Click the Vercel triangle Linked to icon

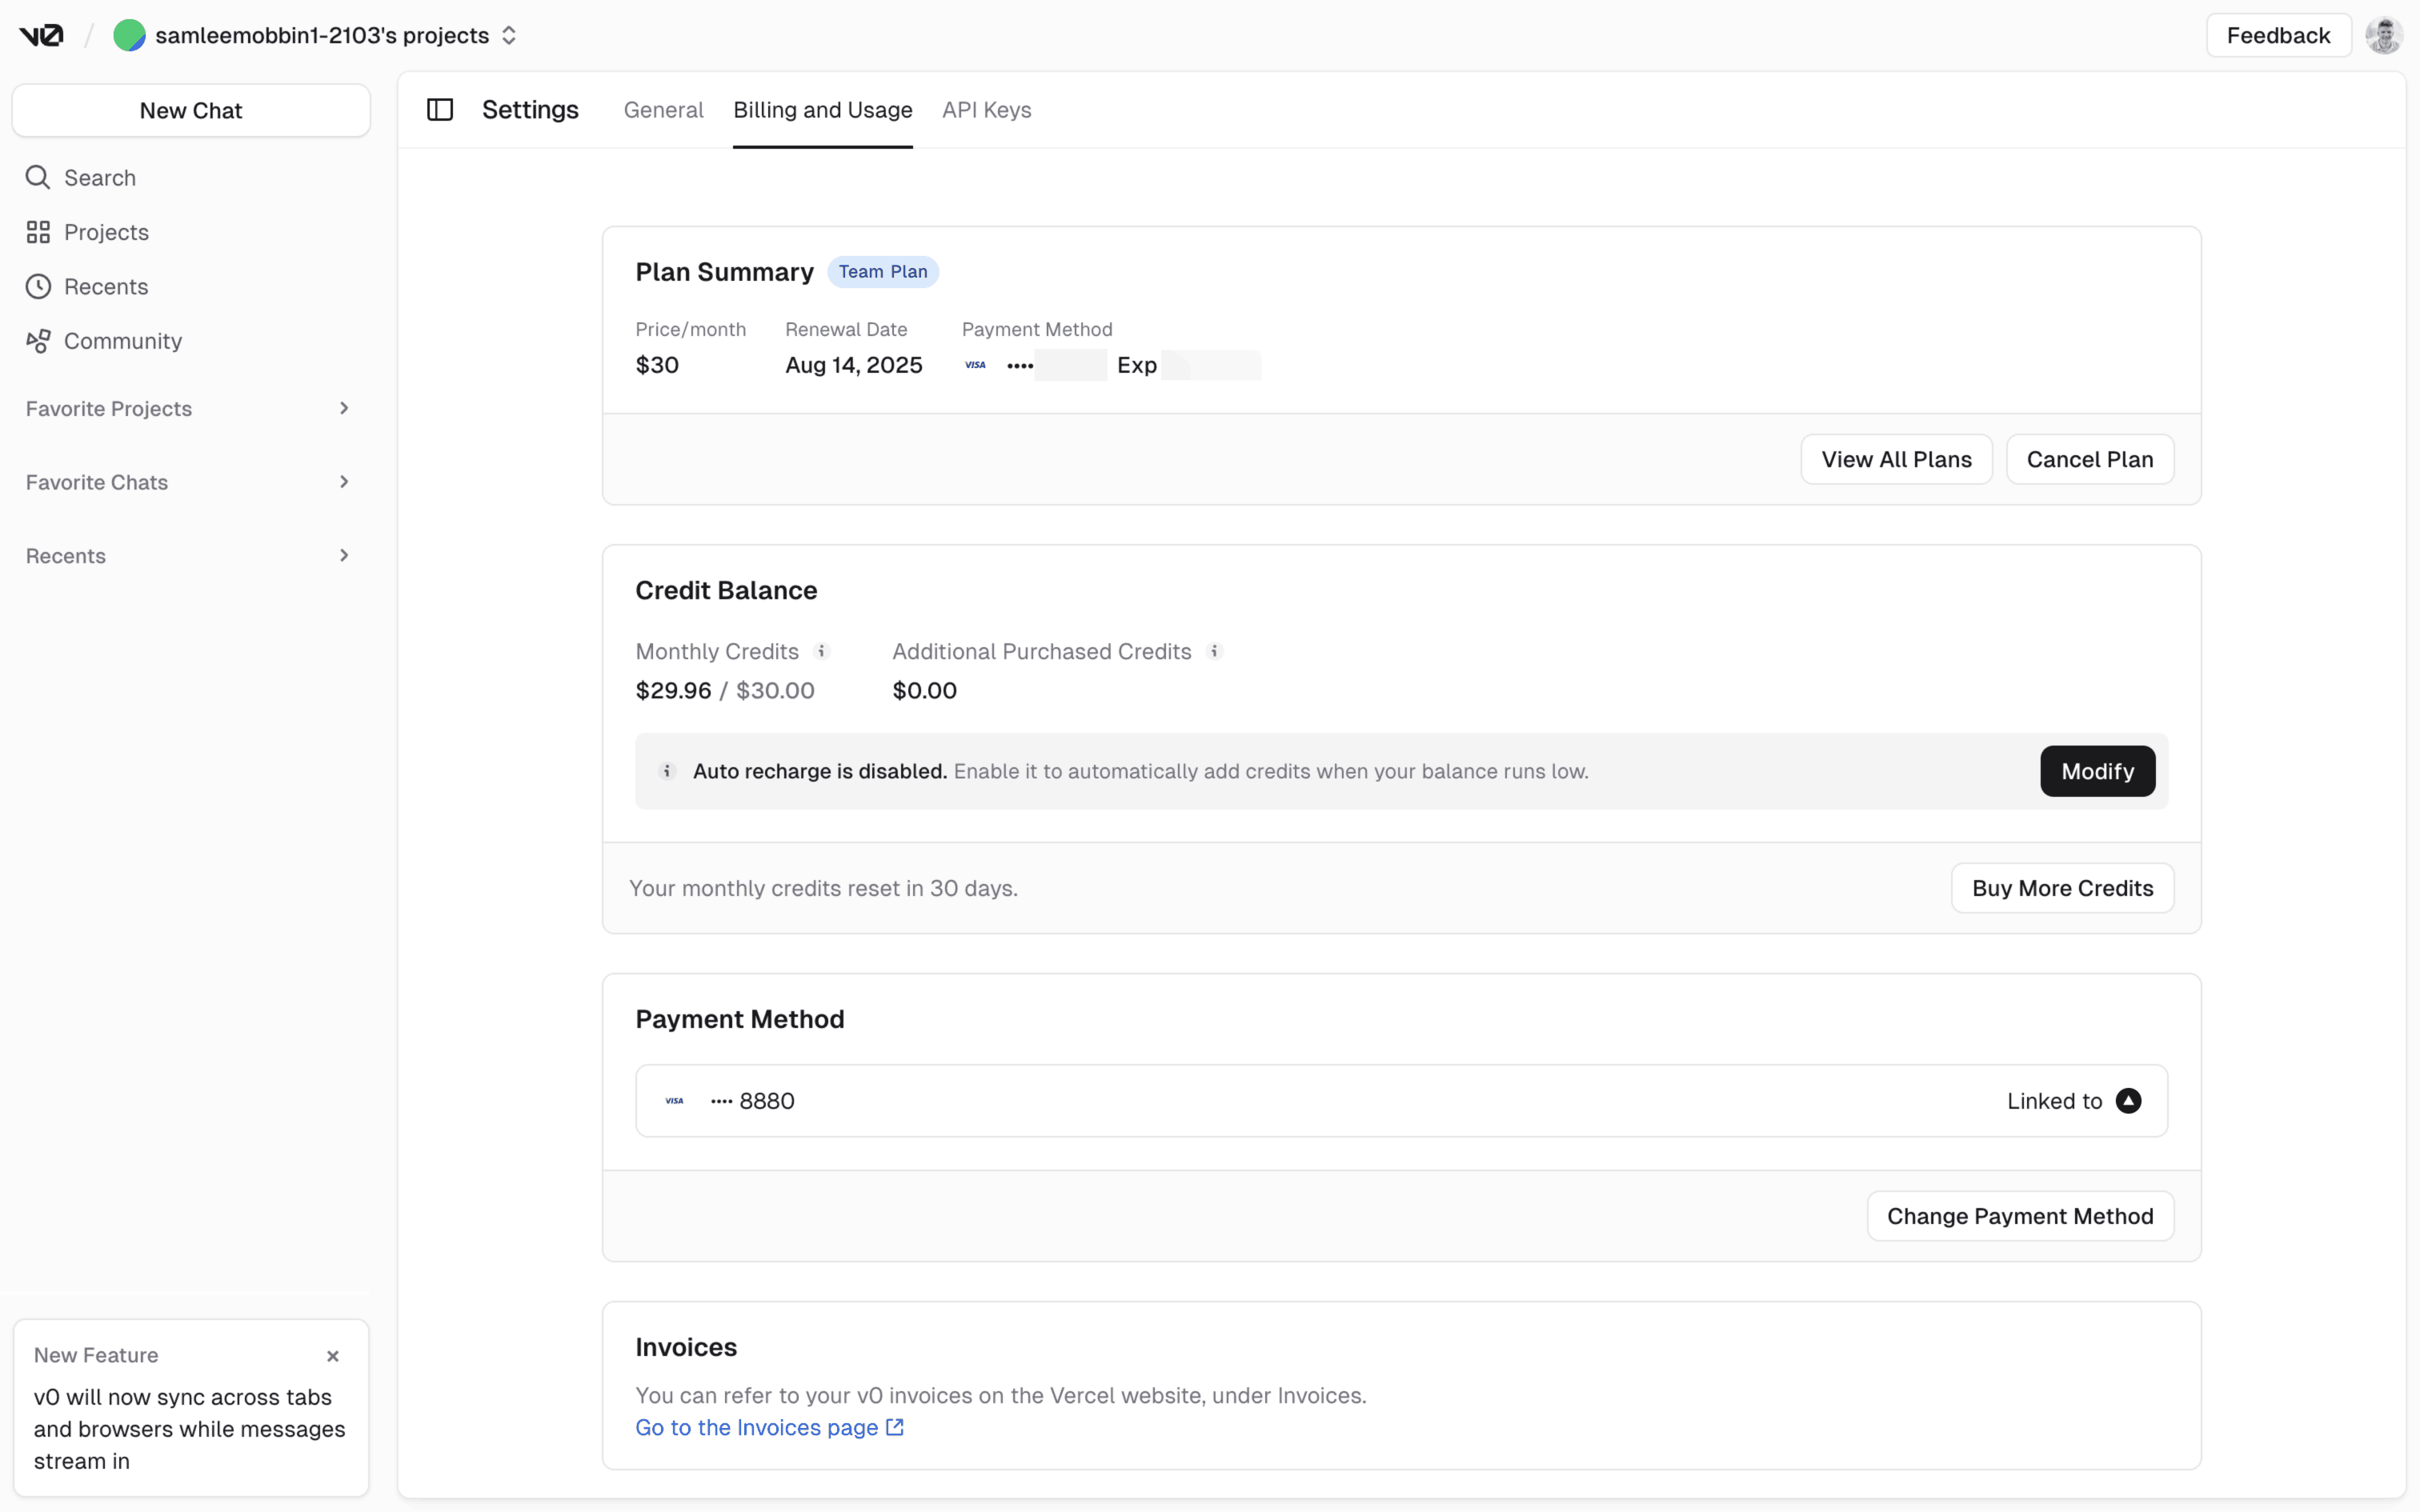2128,1101
